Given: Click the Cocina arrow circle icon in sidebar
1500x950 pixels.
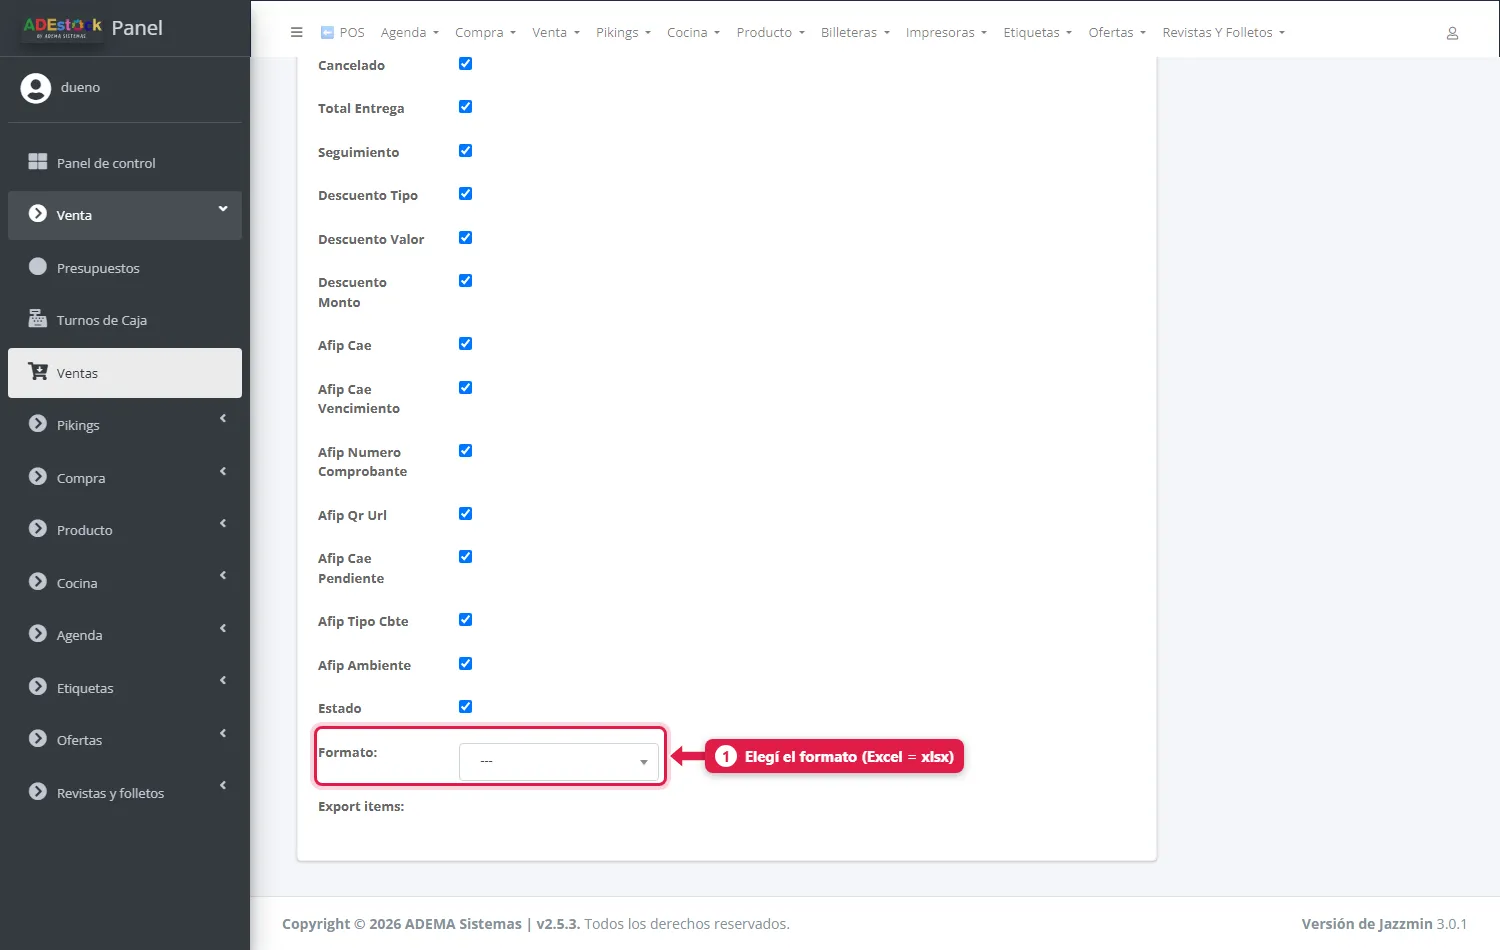Looking at the screenshot, I should pos(38,582).
